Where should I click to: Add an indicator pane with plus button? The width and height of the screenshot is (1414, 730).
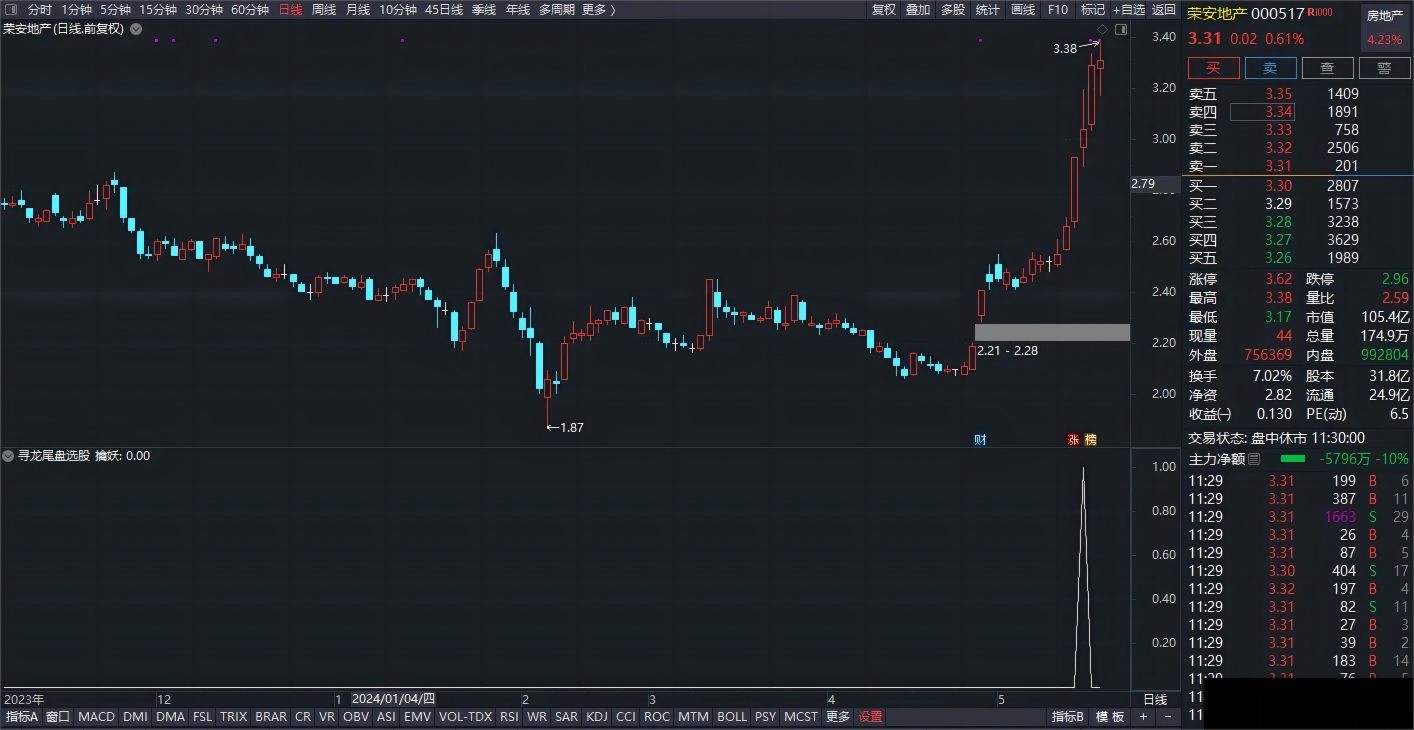coord(1143,716)
